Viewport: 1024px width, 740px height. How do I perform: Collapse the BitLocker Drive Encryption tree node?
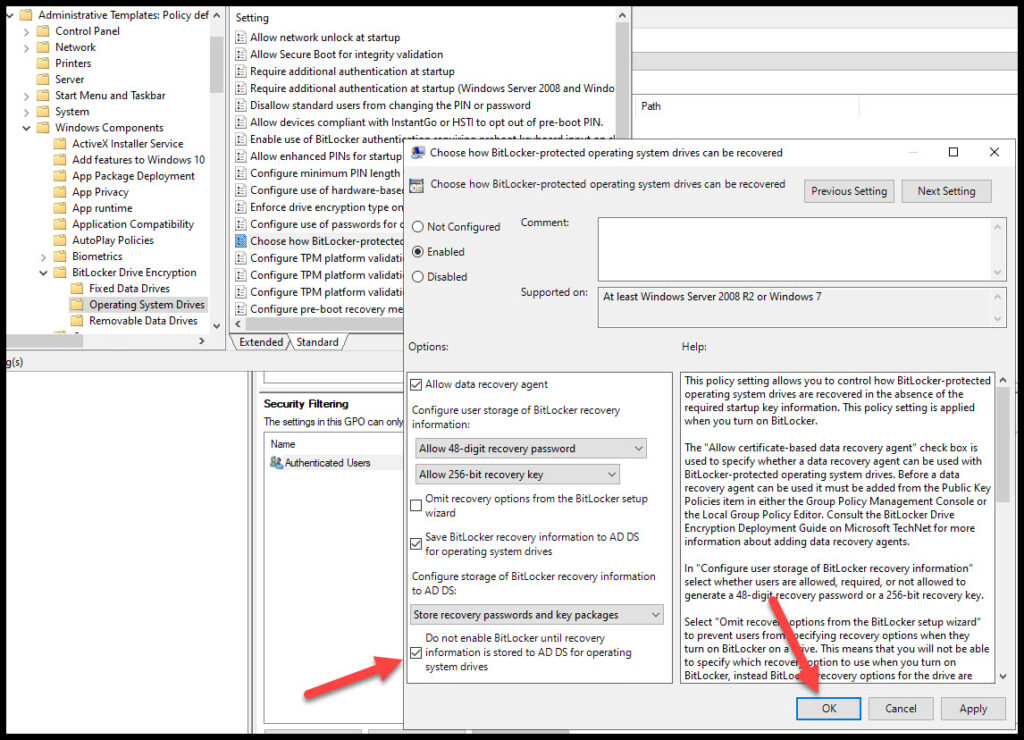[43, 273]
